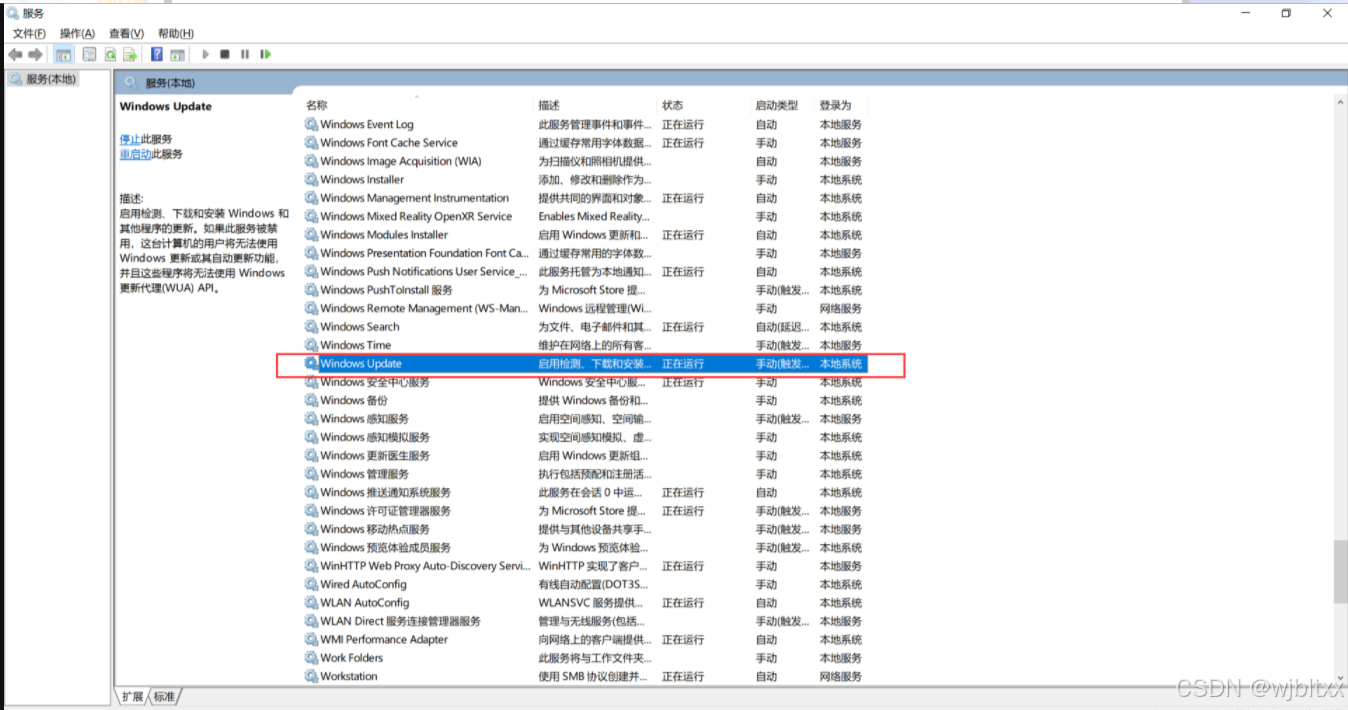Click the Export List toolbar icon

click(x=130, y=54)
